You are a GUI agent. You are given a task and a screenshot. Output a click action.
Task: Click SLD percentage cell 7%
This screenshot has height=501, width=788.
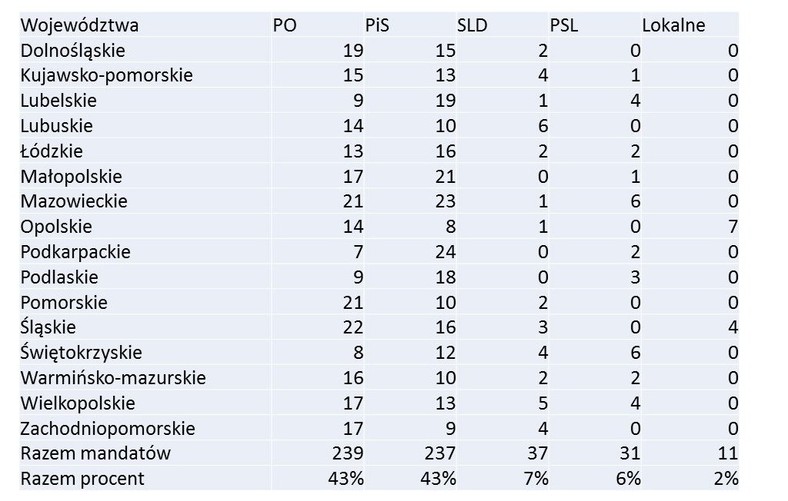(x=536, y=478)
